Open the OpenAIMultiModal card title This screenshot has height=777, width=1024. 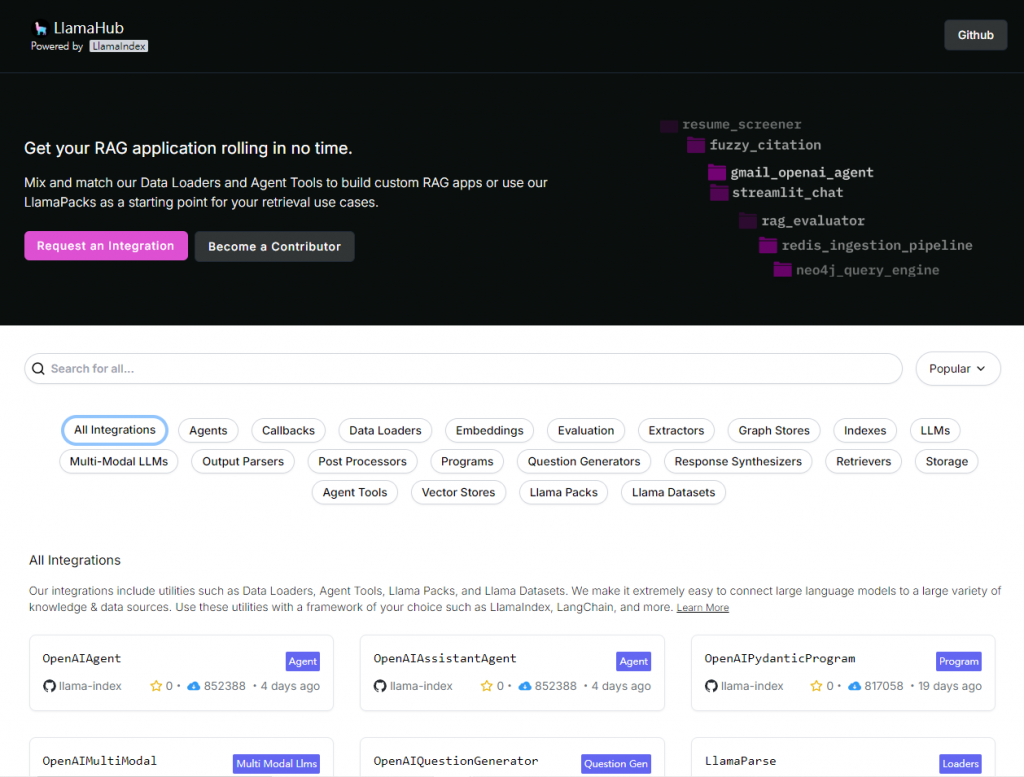[99, 761]
